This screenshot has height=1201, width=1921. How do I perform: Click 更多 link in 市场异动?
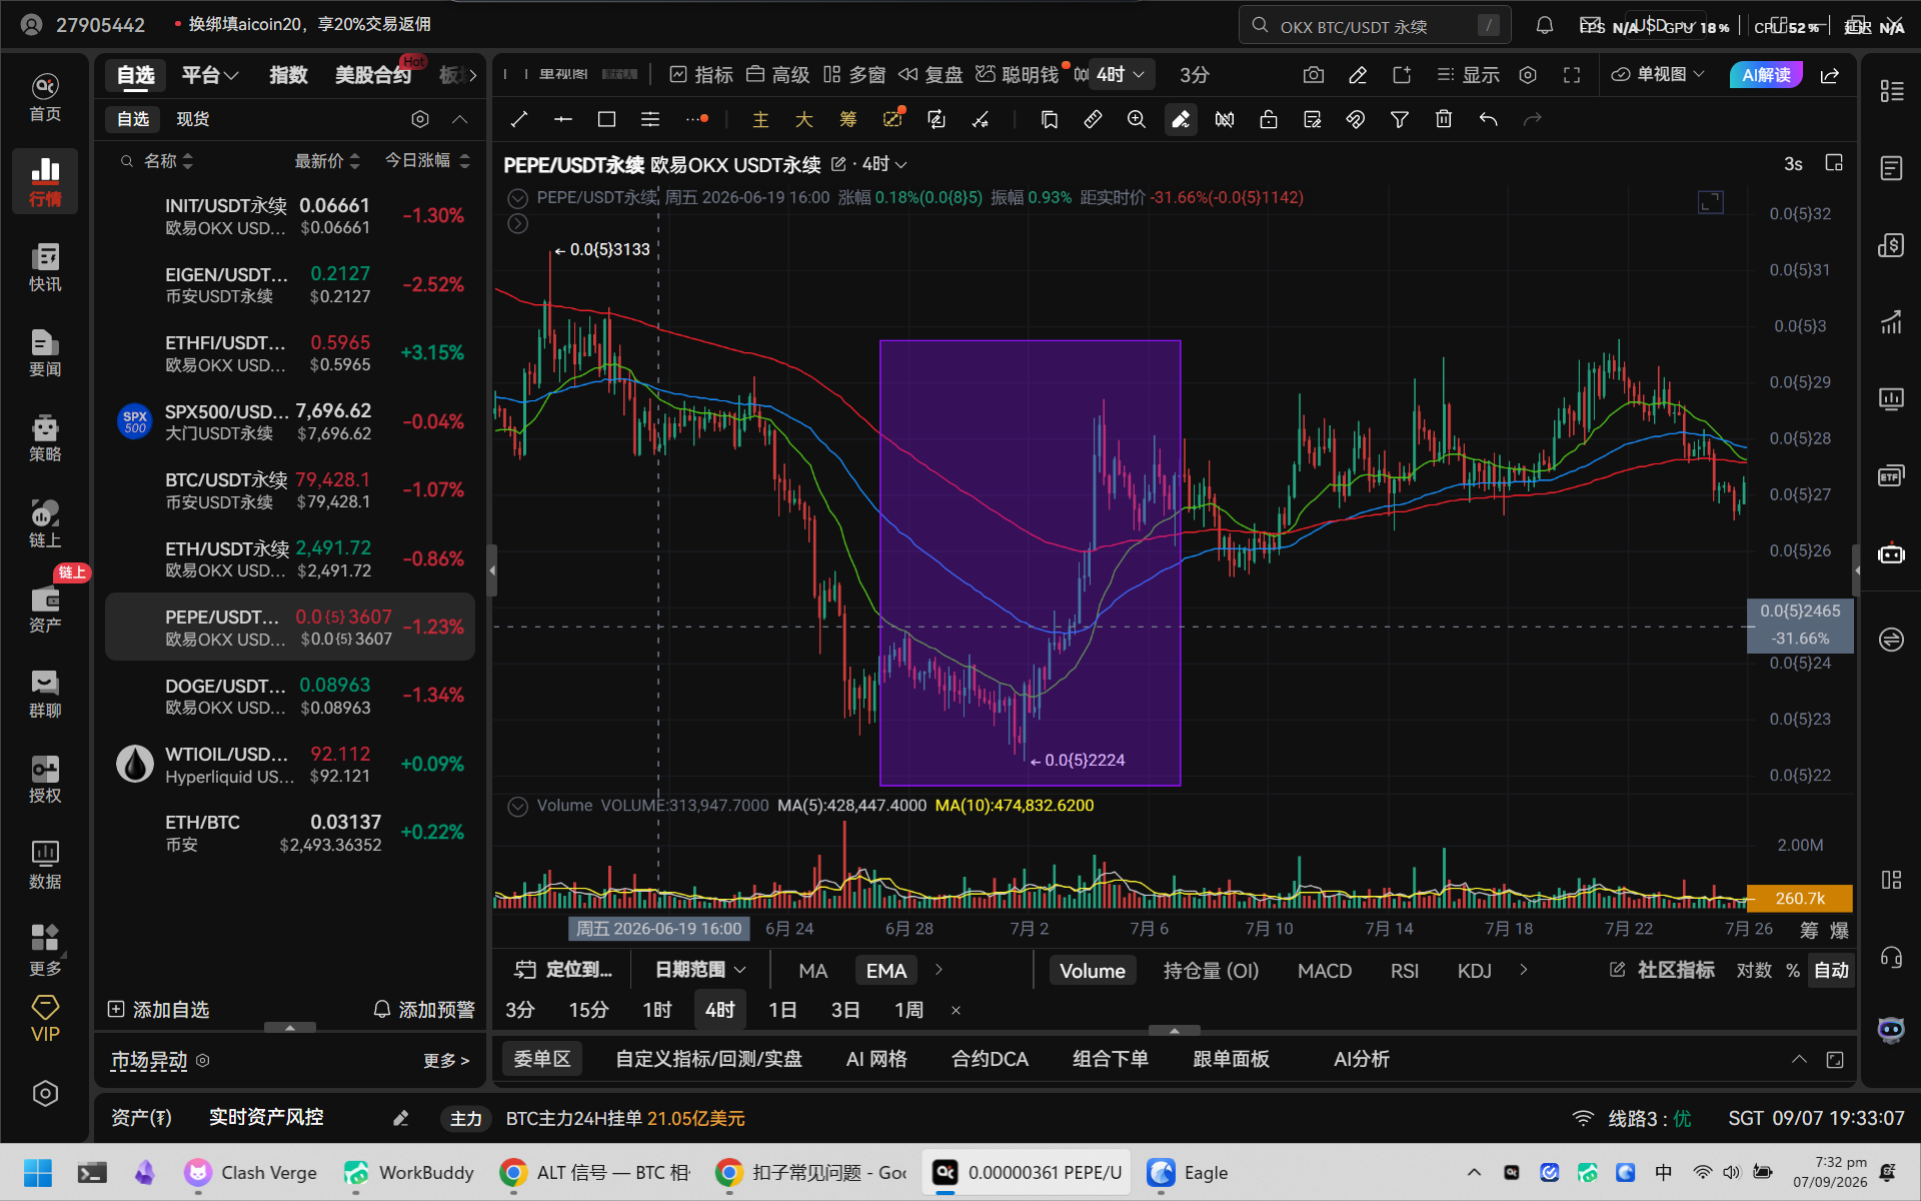(x=446, y=1061)
